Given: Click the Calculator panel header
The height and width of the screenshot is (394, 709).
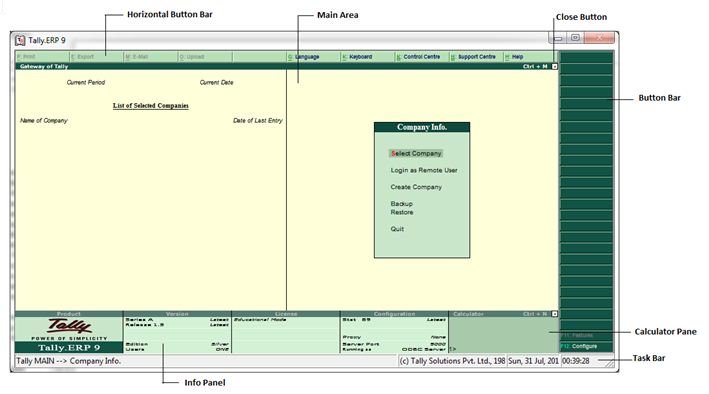Looking at the screenshot, I should 503,313.
